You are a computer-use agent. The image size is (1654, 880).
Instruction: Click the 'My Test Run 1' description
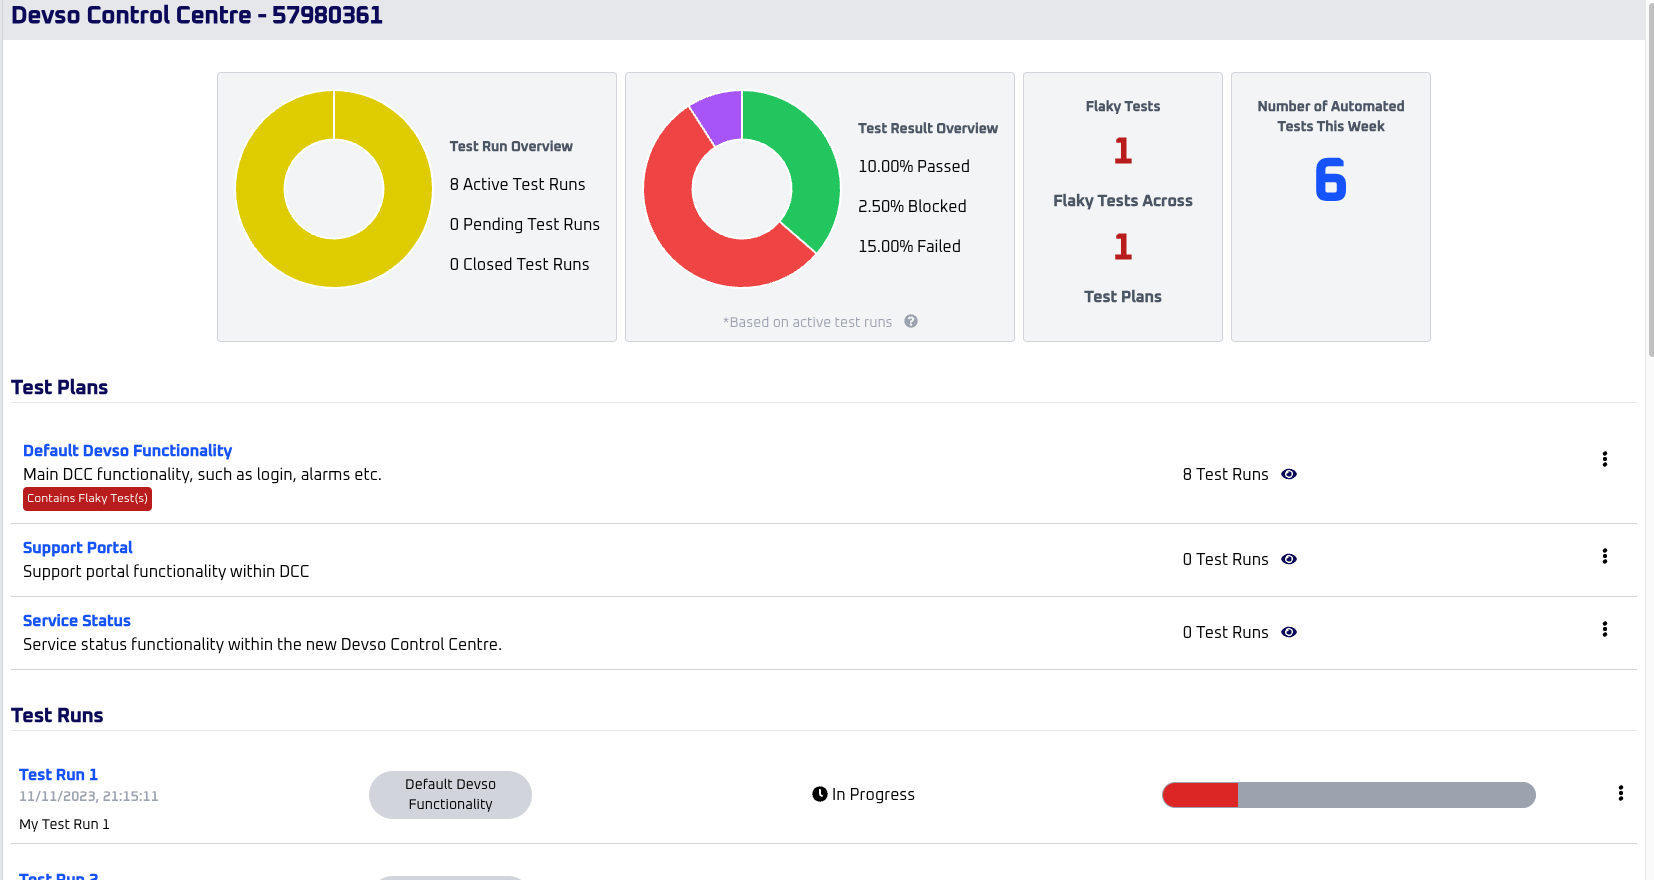(x=64, y=824)
